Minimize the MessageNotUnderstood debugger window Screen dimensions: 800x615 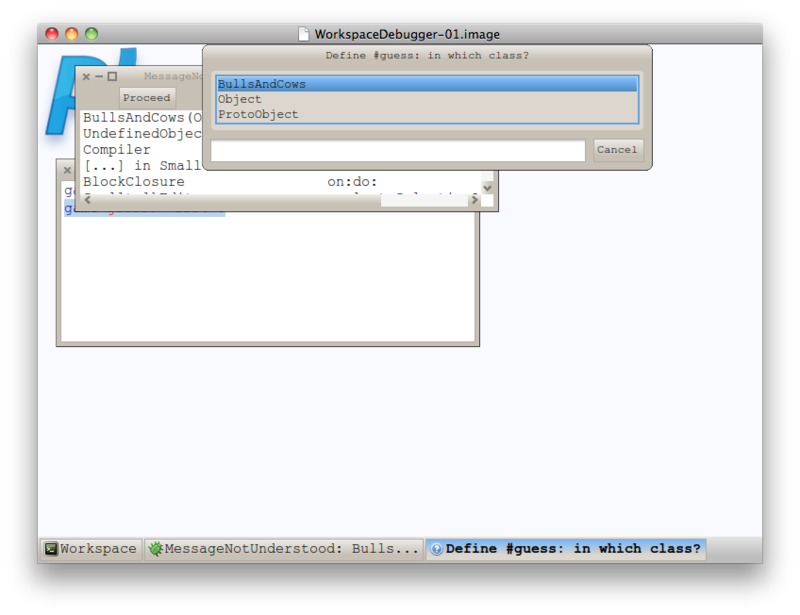pyautogui.click(x=99, y=77)
